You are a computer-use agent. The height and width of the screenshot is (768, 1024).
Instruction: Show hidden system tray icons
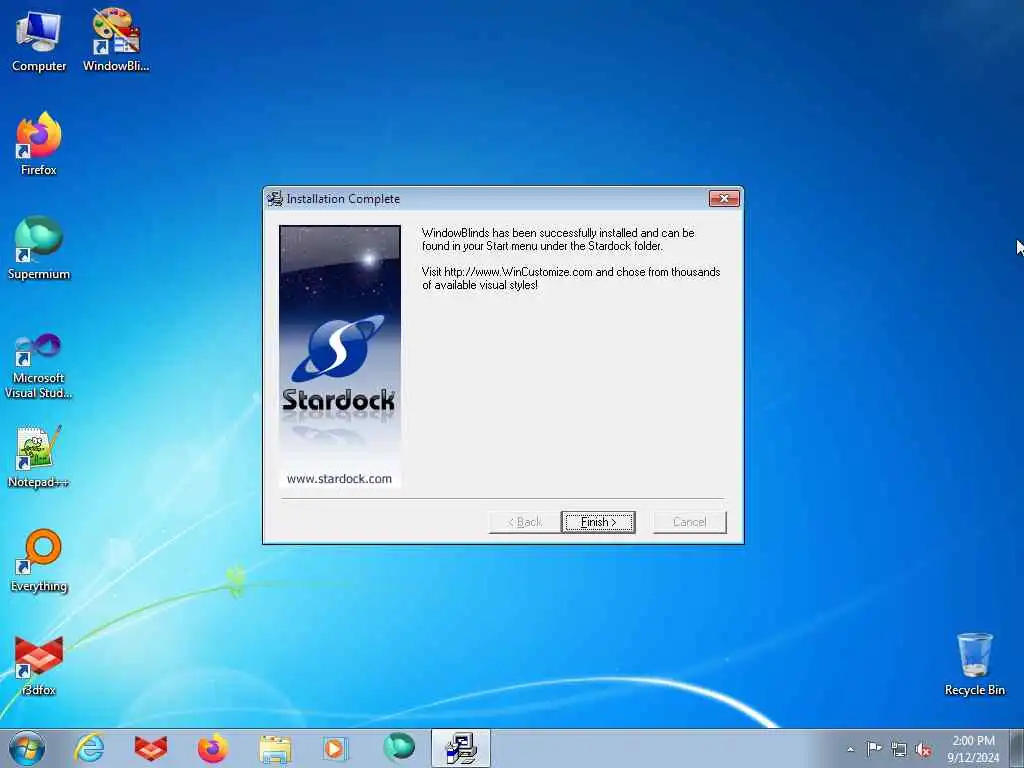[850, 750]
